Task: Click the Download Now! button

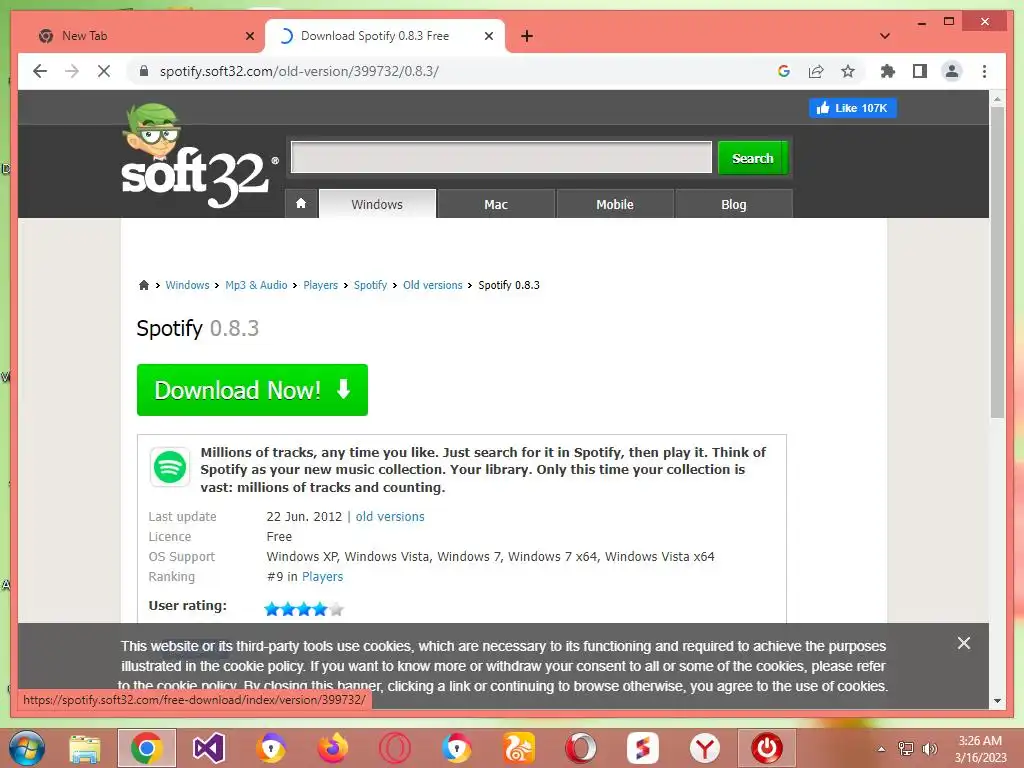Action: [x=252, y=390]
